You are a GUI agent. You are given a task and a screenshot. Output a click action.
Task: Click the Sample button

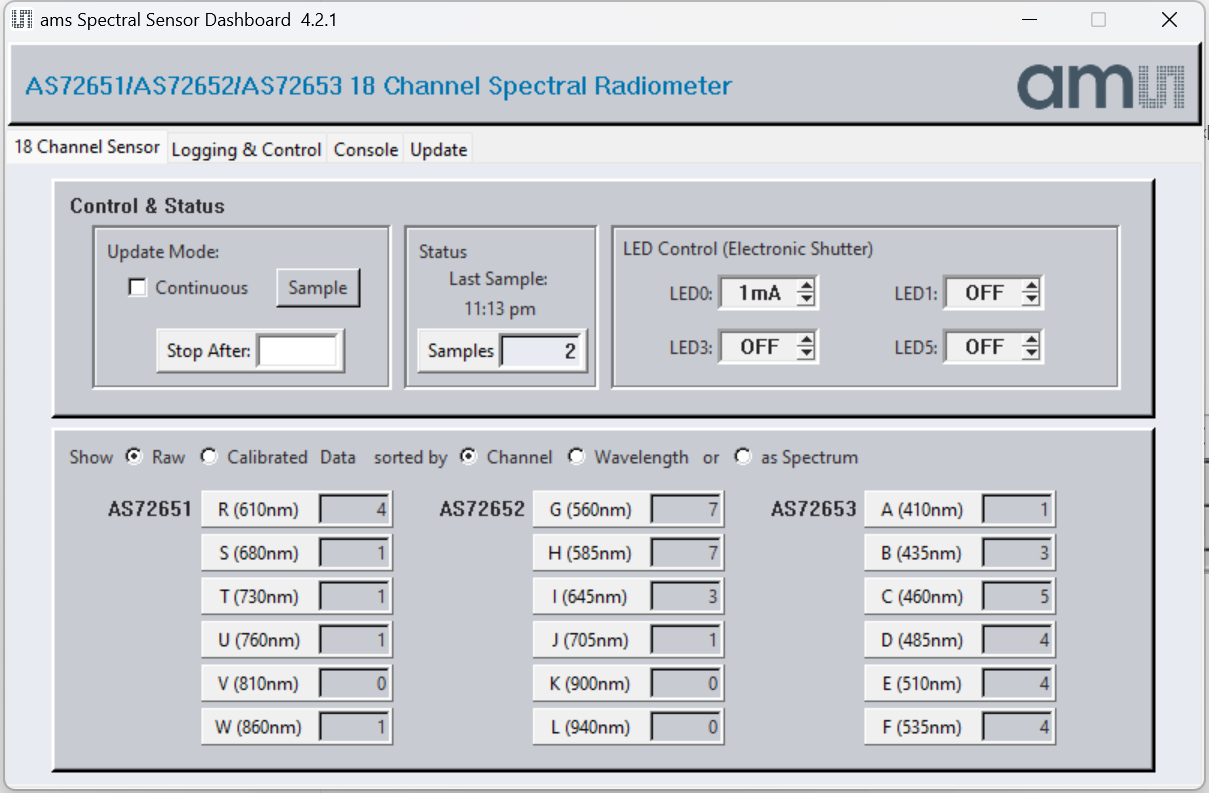coord(318,288)
